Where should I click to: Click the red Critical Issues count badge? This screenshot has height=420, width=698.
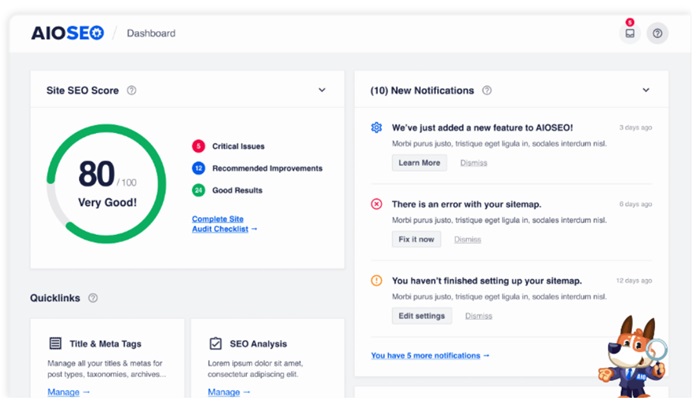tap(199, 146)
